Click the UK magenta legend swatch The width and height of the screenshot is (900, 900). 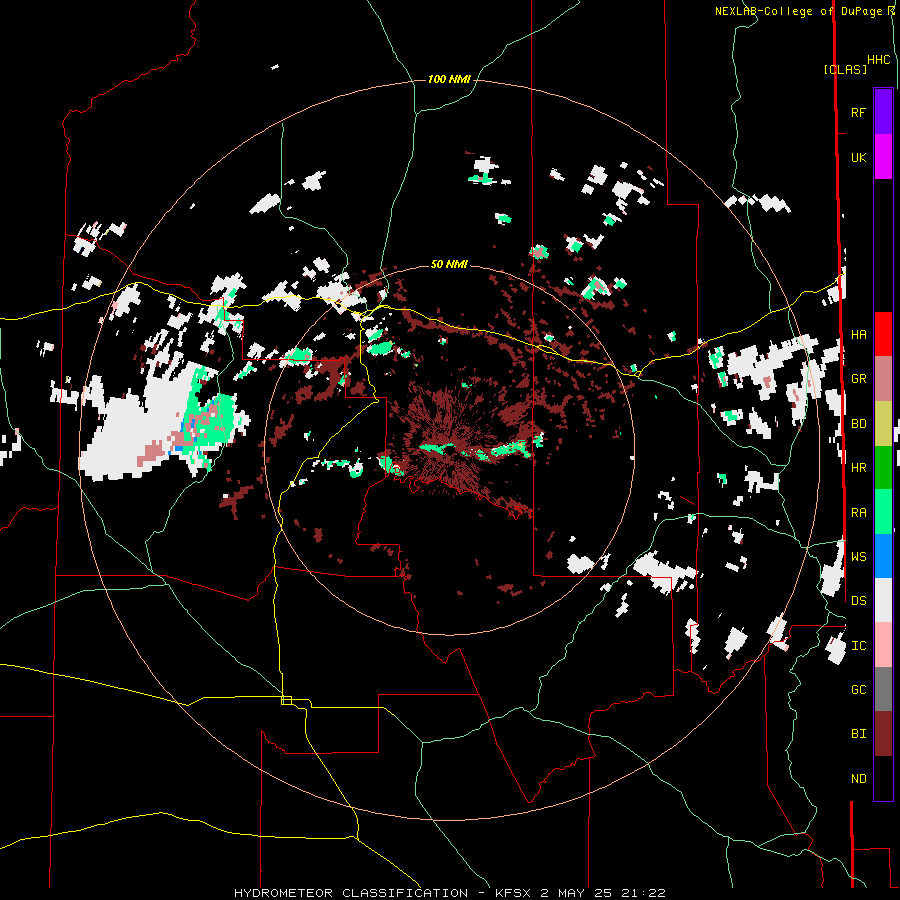883,157
